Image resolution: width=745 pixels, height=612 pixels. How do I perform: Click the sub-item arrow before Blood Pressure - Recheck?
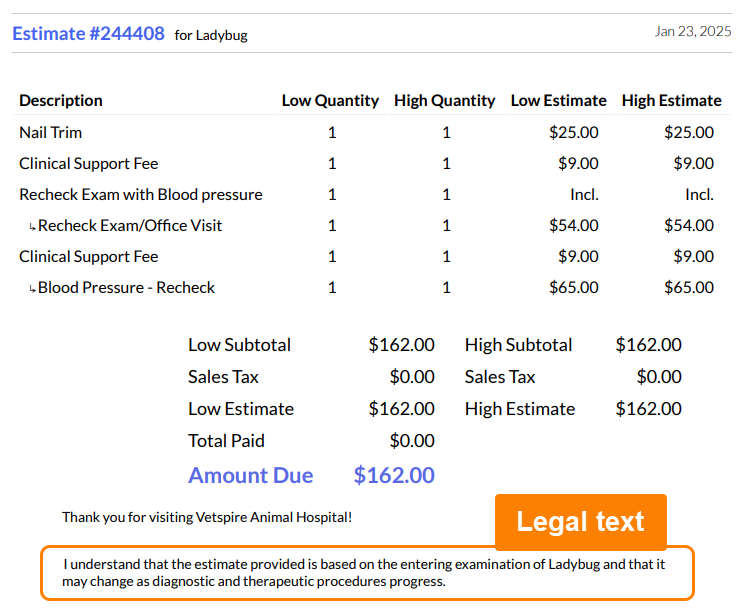coord(32,289)
